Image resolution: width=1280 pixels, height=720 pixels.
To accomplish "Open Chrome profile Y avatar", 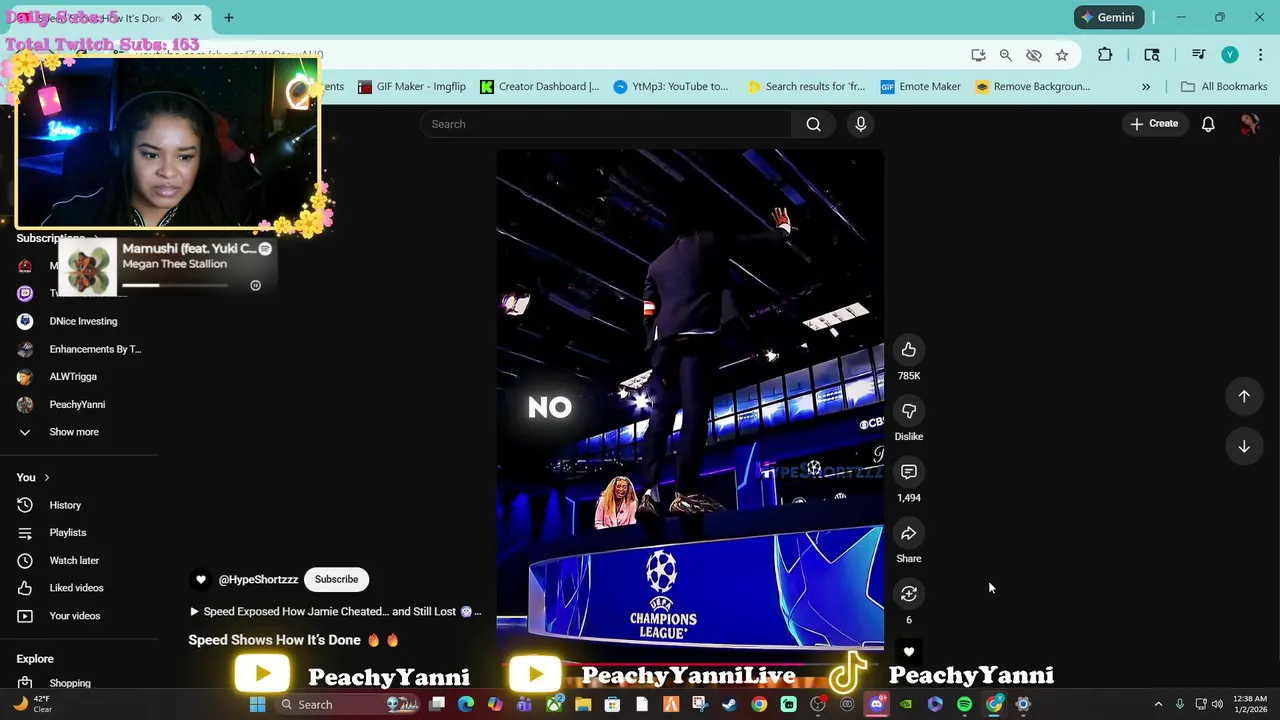I will (x=1230, y=55).
